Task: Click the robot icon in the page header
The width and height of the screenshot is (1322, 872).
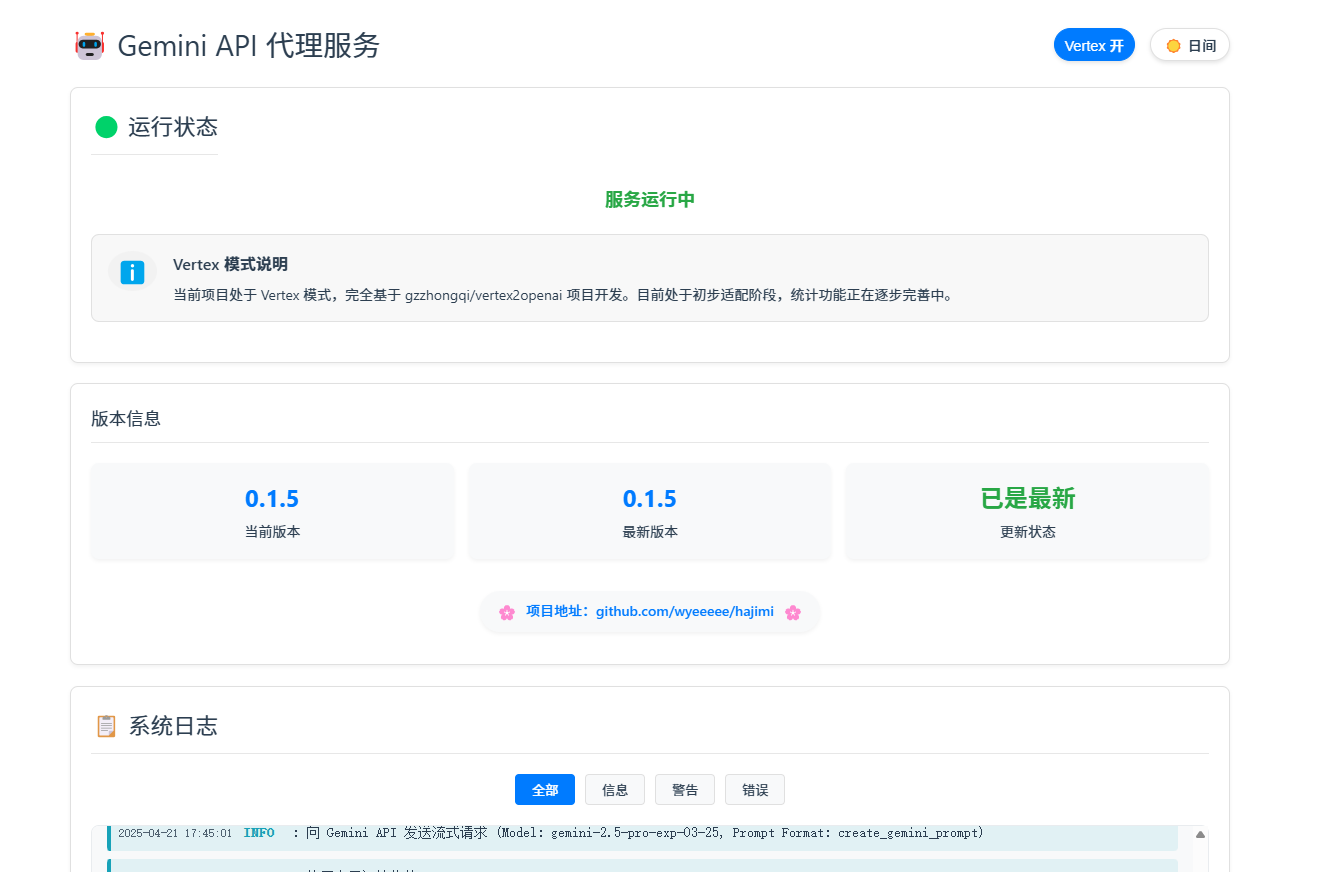Action: point(91,45)
